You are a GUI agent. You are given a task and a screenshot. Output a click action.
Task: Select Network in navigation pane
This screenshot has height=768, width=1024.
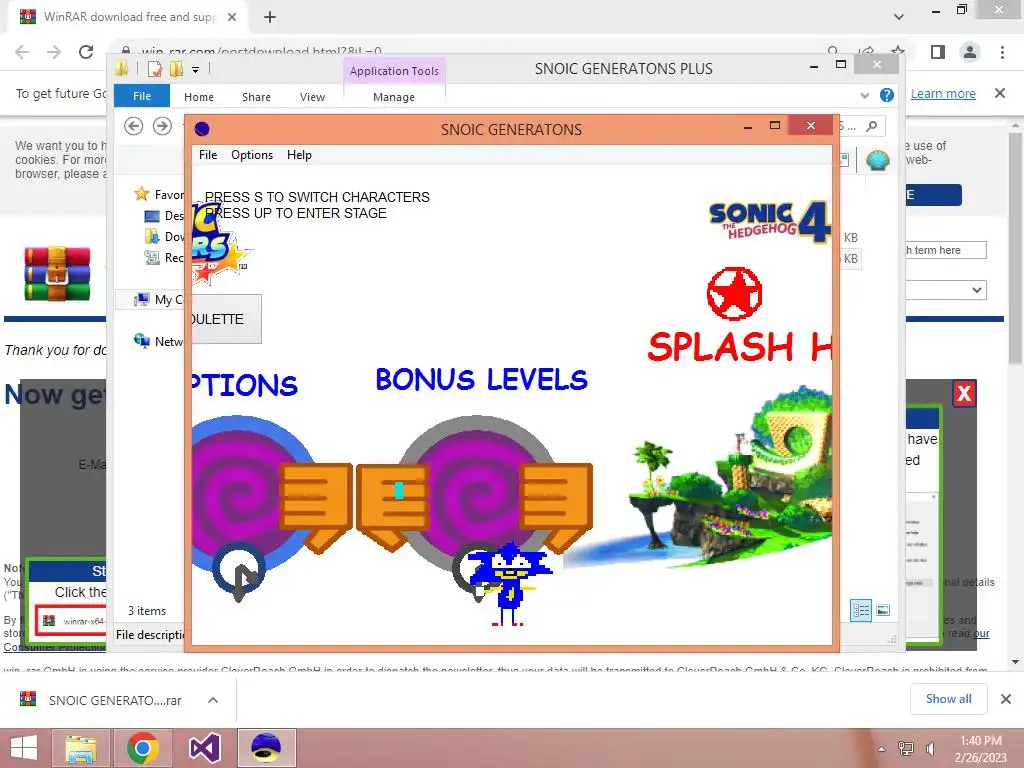158,341
